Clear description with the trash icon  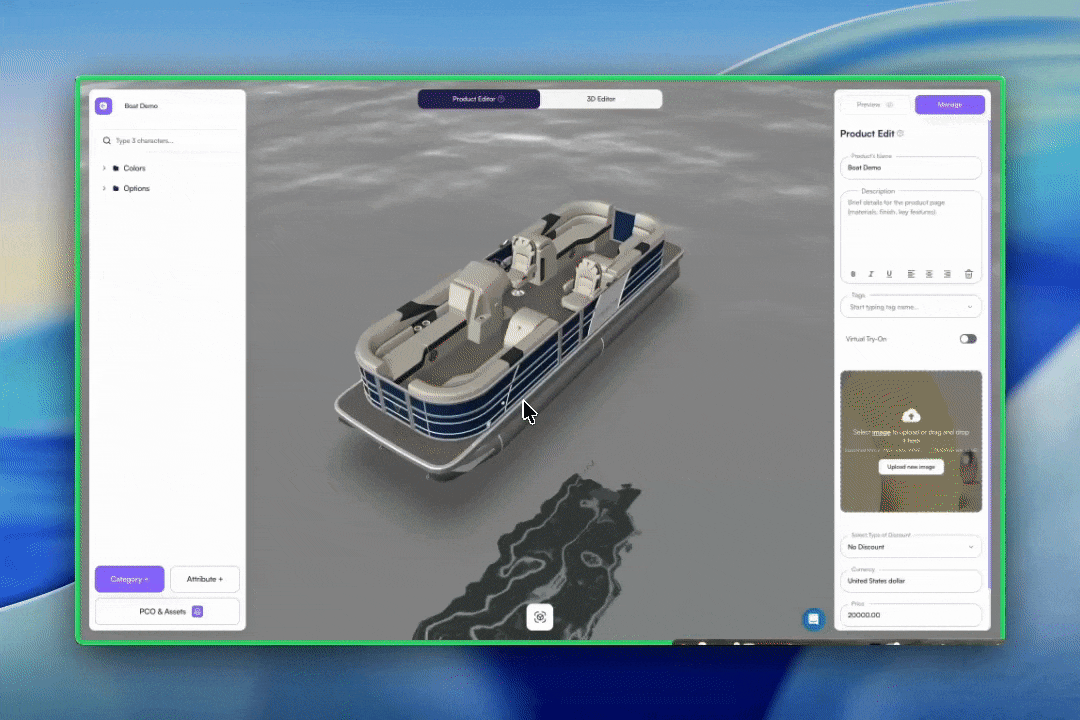968,274
